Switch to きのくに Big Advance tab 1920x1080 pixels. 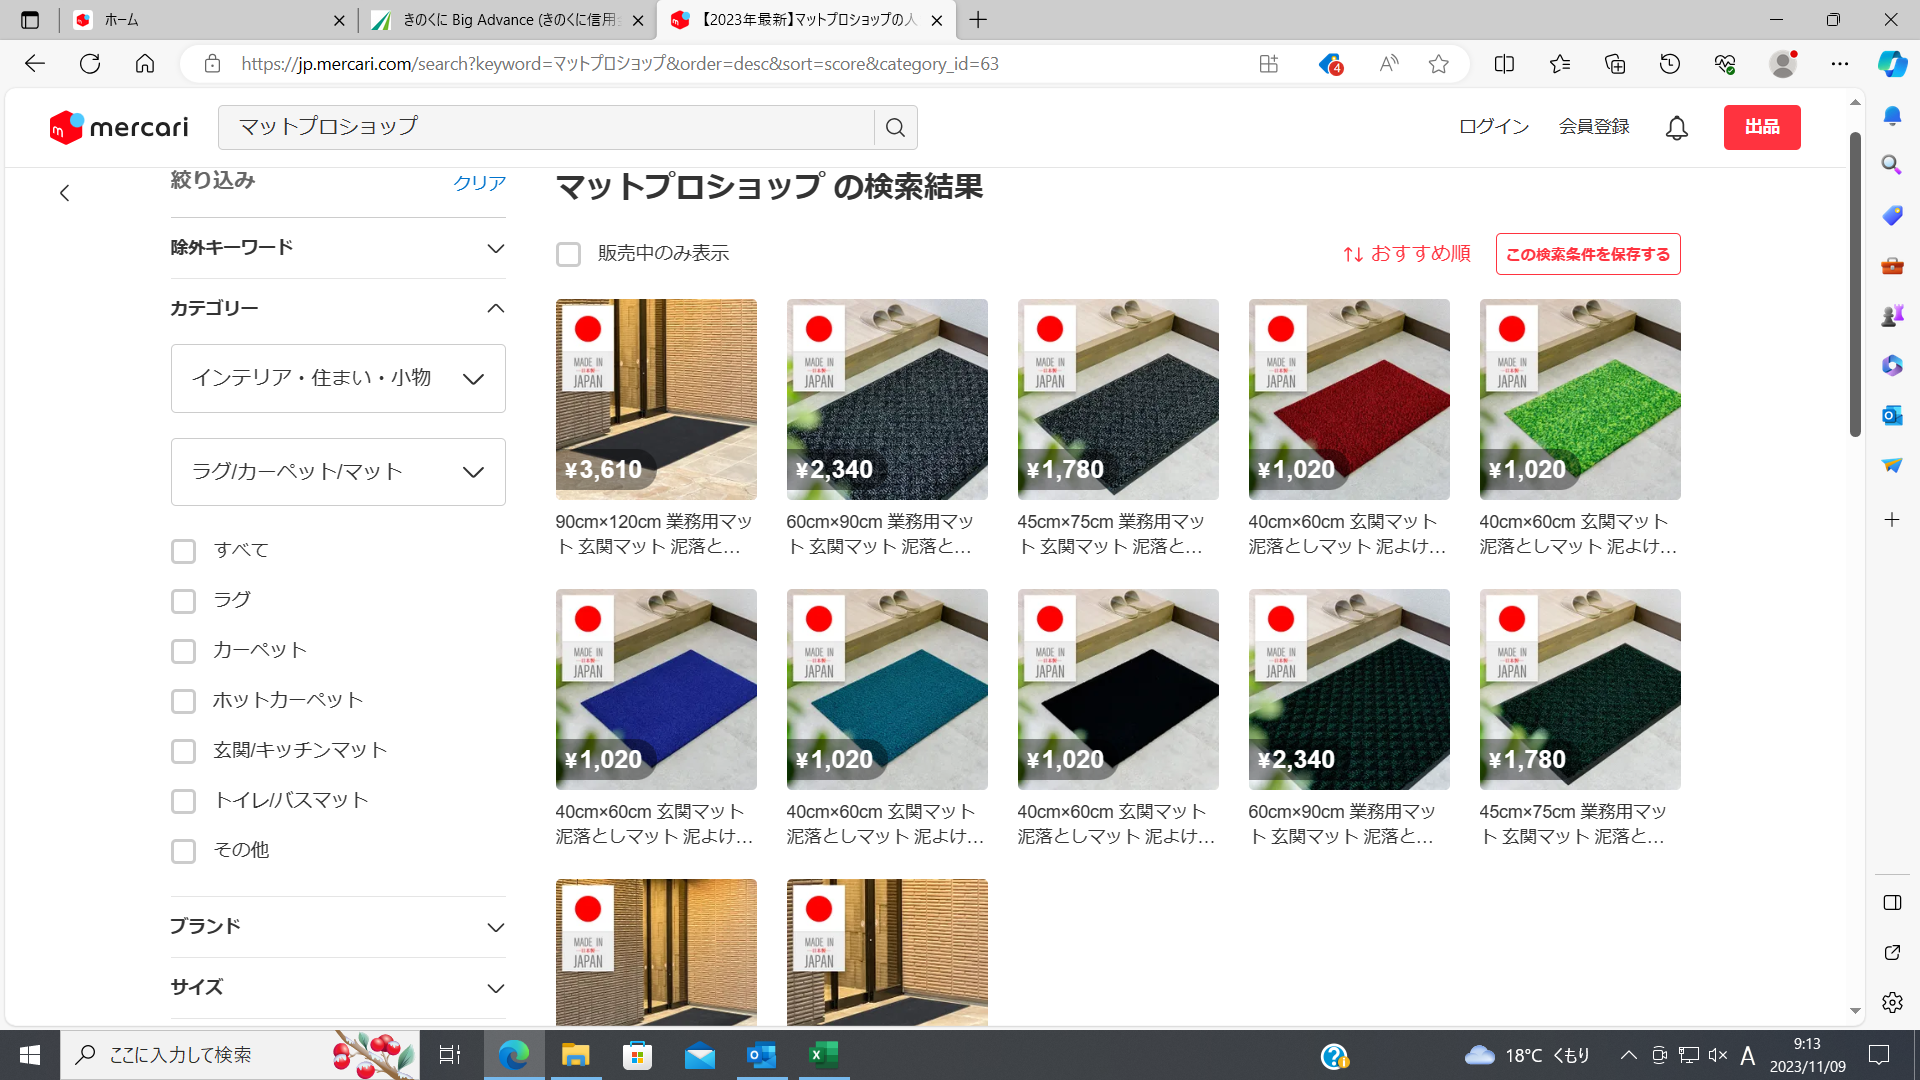[x=506, y=20]
